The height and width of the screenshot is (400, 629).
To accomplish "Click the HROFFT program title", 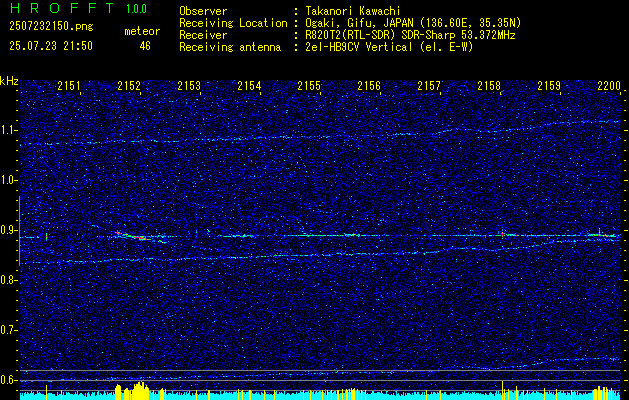I will point(62,8).
